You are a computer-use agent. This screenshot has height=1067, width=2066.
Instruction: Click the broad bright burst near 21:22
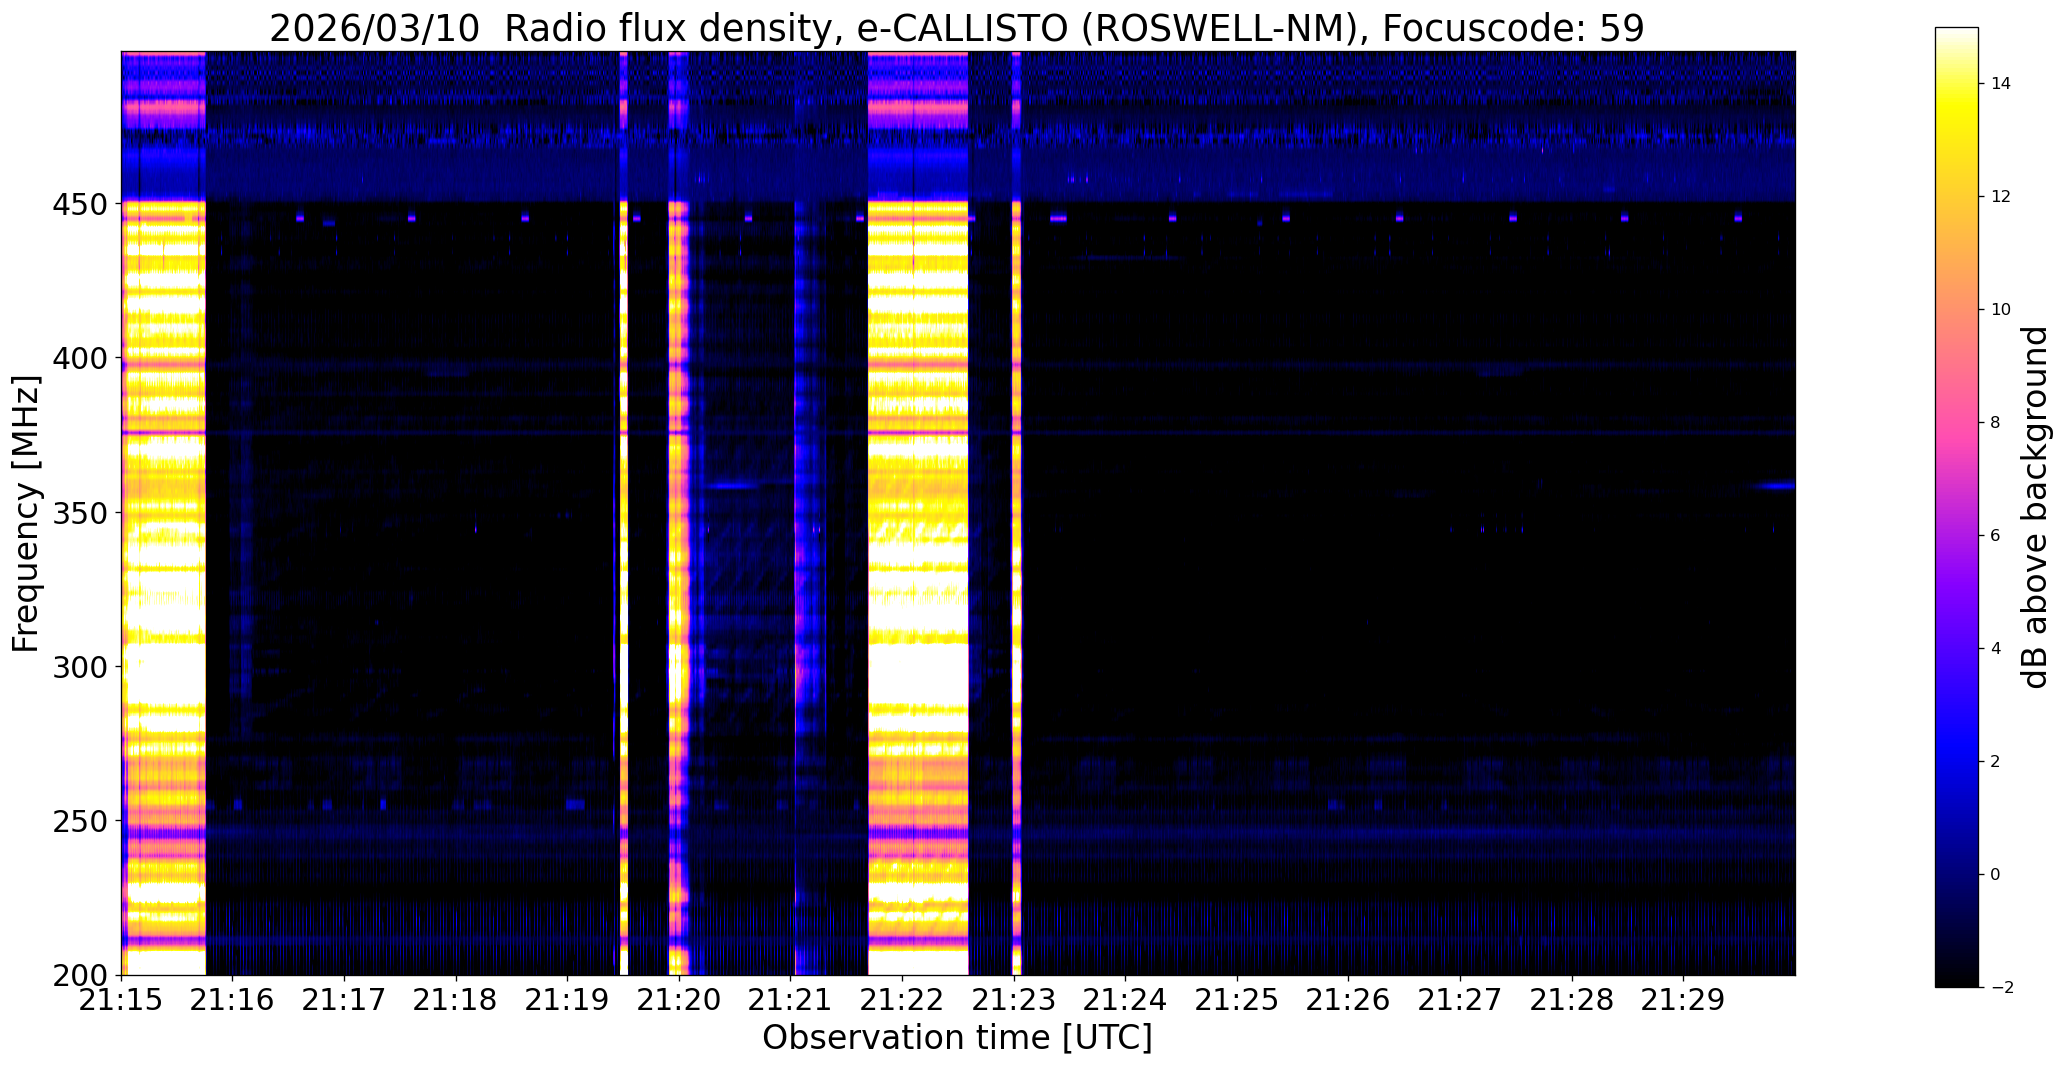[918, 513]
